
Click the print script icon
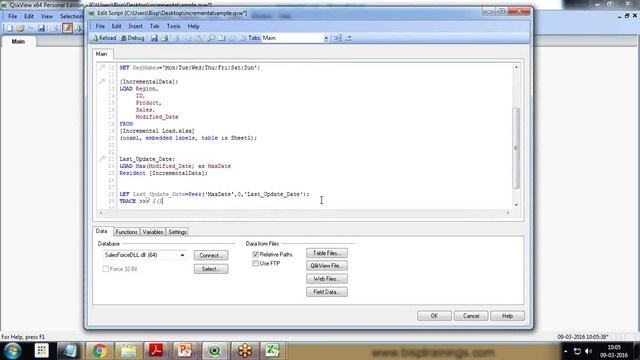[165, 38]
